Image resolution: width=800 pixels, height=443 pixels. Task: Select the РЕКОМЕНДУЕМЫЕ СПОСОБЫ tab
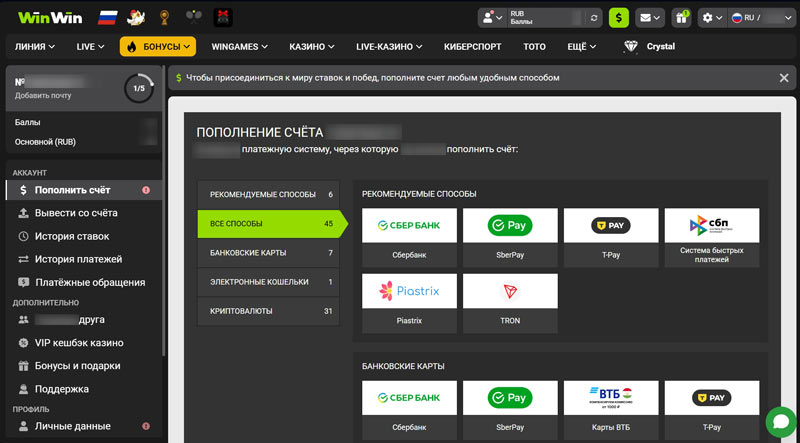[268, 194]
